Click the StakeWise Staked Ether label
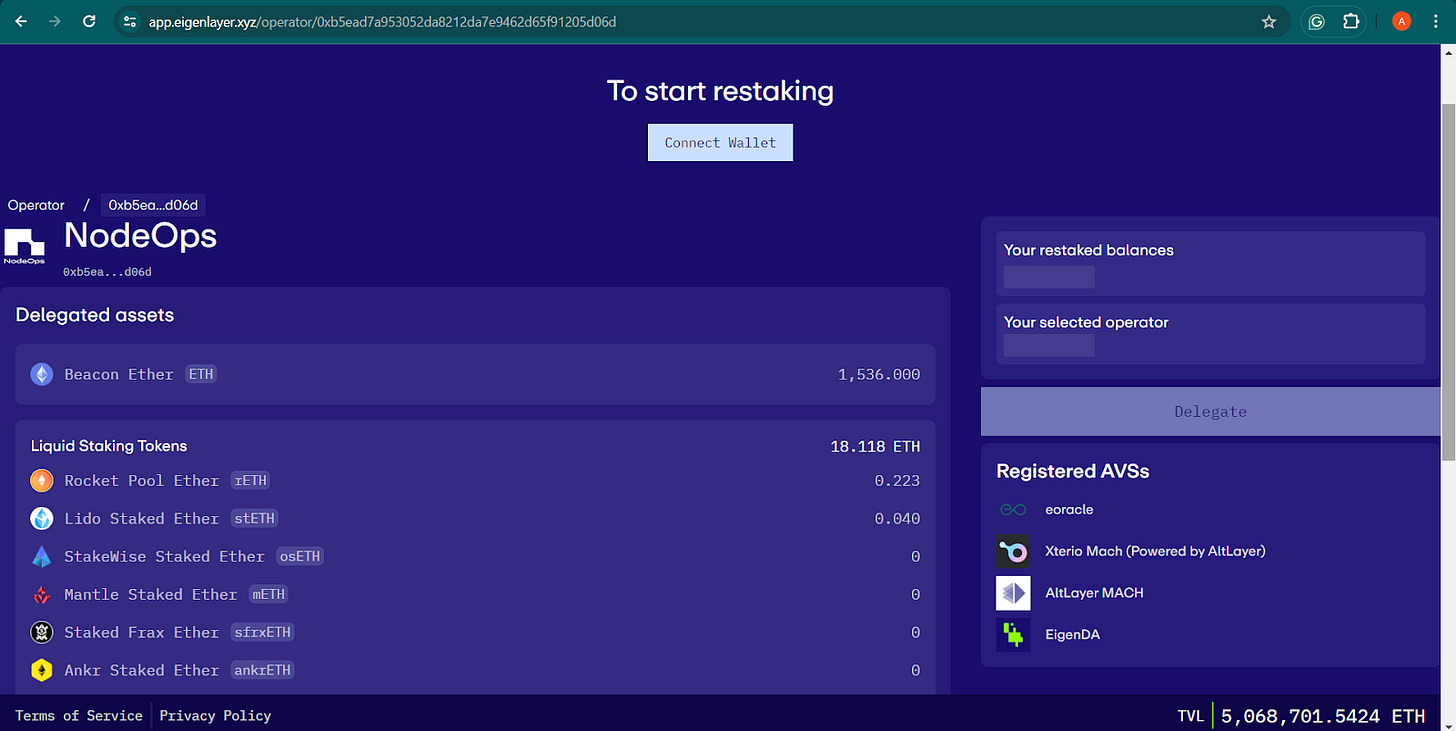This screenshot has width=1456, height=731. [164, 557]
